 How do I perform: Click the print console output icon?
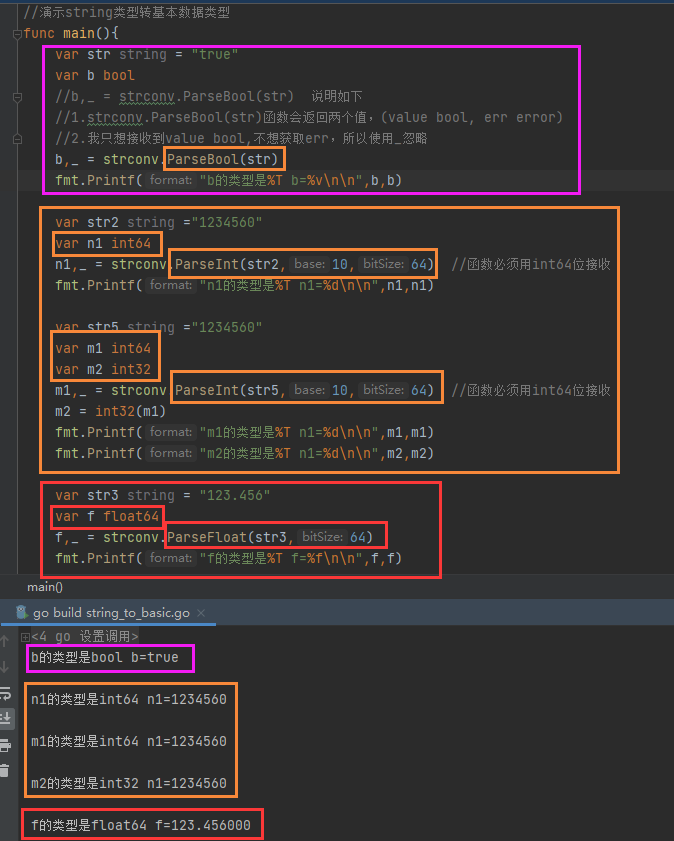[7, 745]
